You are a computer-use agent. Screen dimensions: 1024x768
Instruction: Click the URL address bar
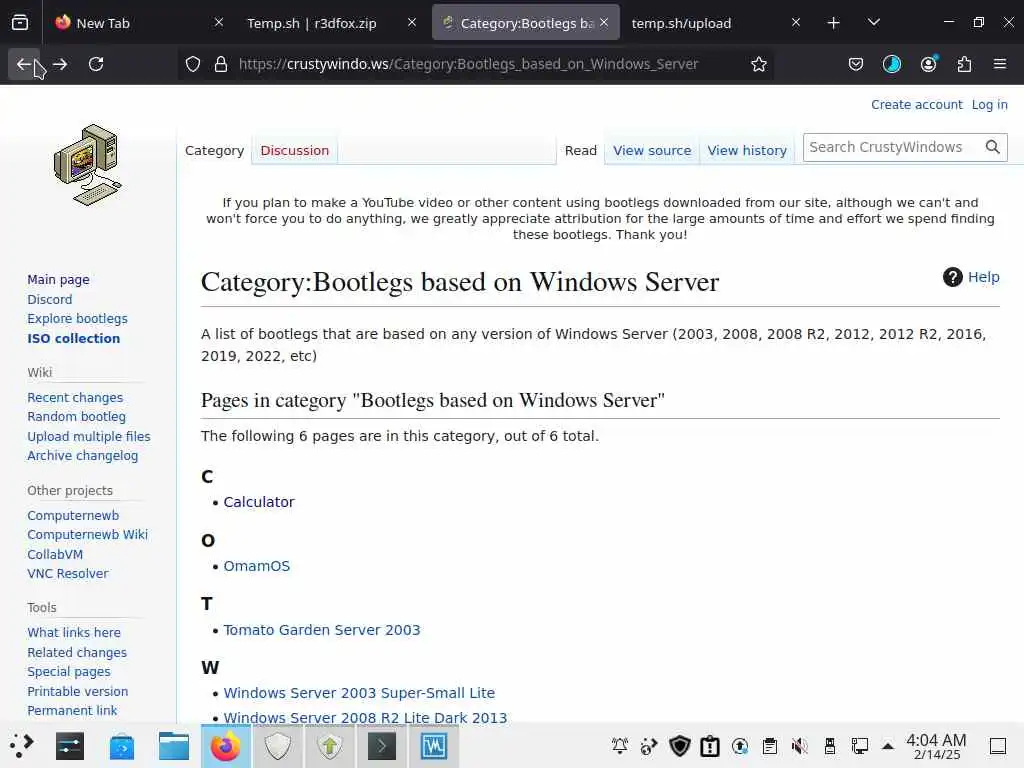(475, 64)
